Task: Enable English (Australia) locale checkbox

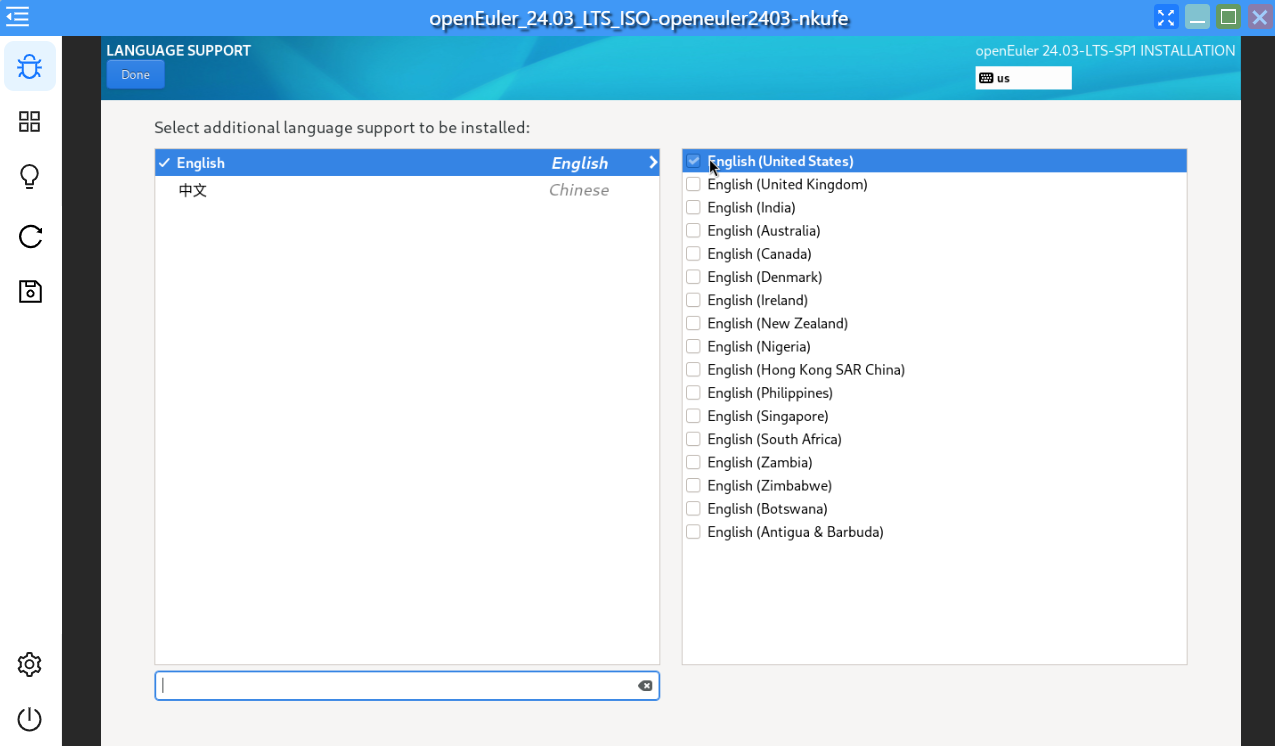Action: click(x=693, y=230)
